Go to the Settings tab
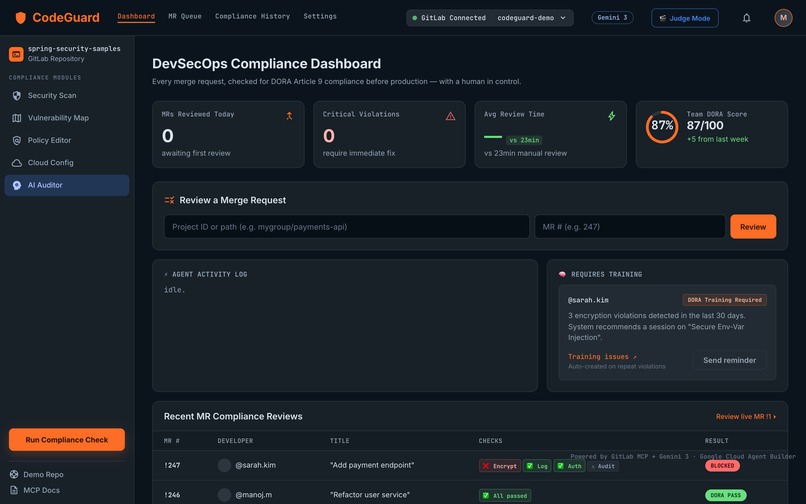806x504 pixels. [320, 16]
